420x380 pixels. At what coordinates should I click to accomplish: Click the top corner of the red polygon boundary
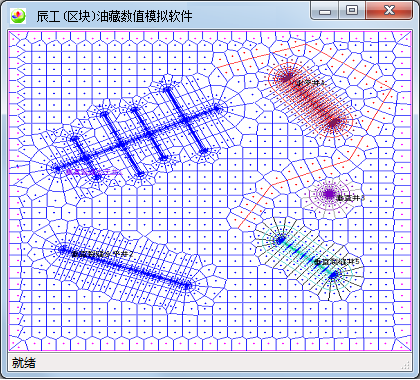click(x=305, y=44)
